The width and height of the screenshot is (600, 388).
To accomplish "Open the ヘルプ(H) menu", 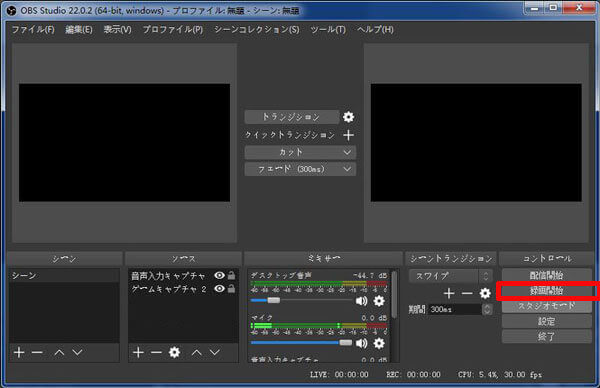I will coord(375,29).
